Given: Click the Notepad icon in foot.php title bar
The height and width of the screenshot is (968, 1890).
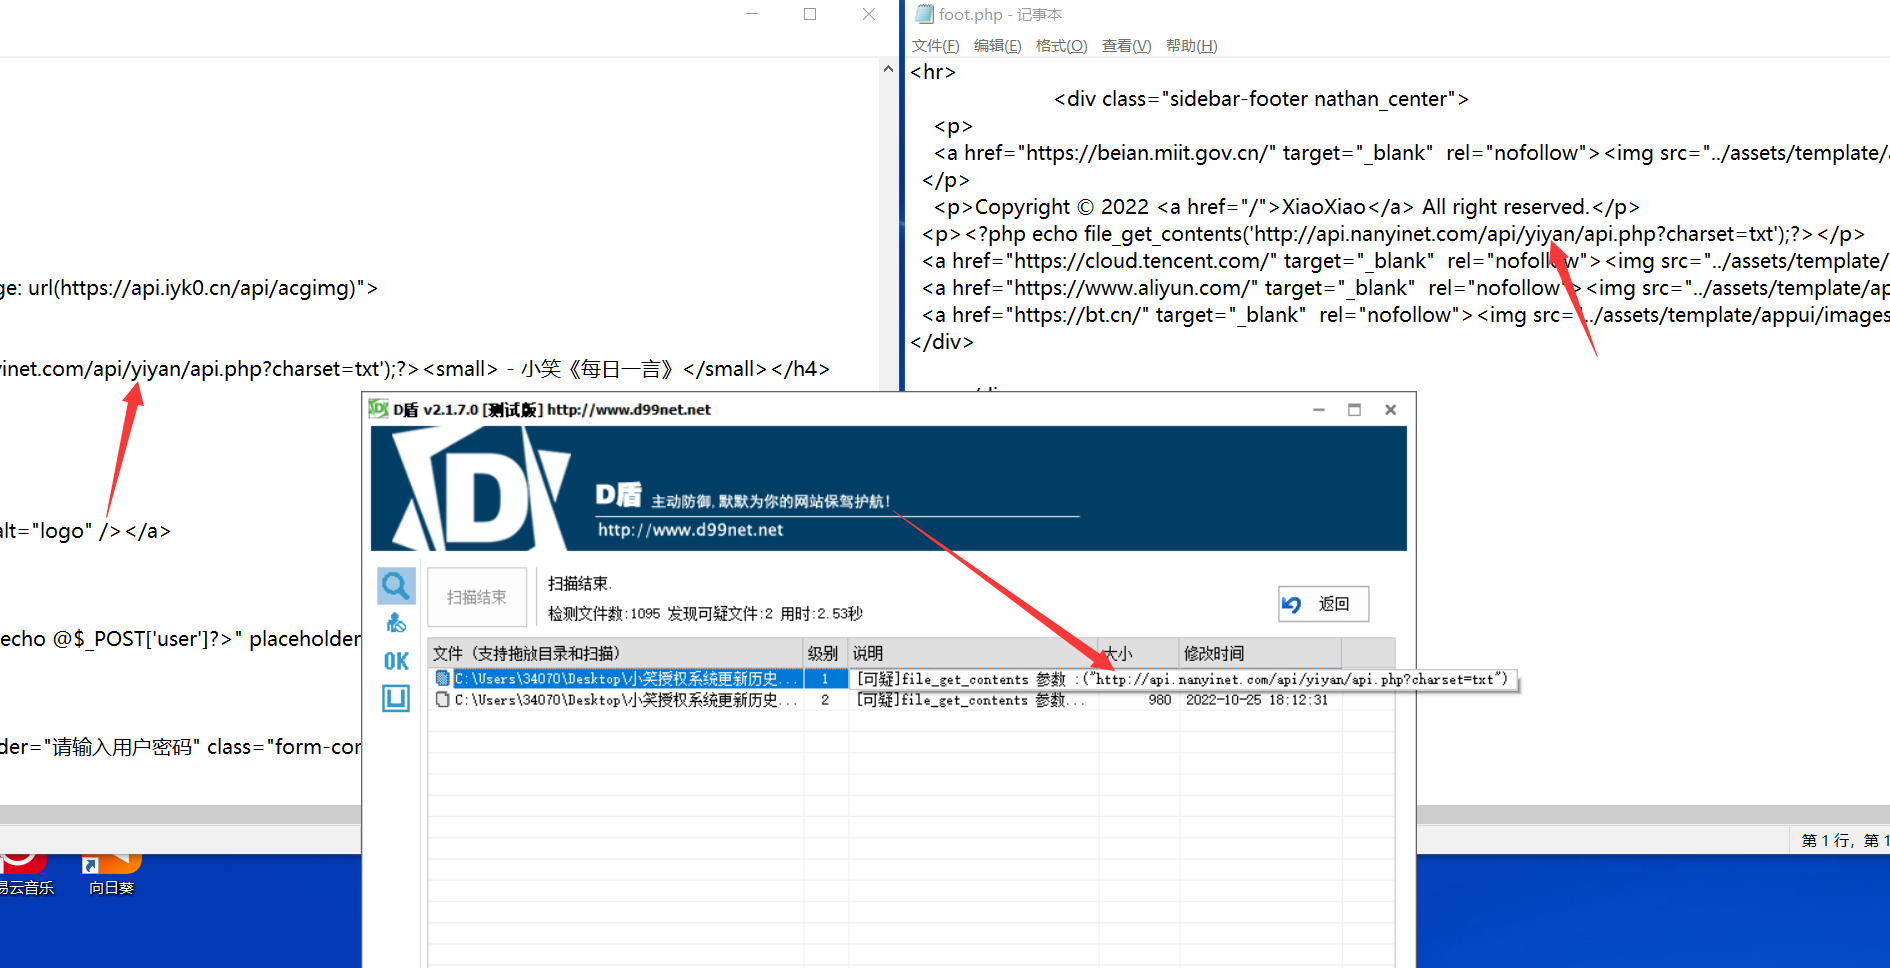Looking at the screenshot, I should pyautogui.click(x=922, y=14).
